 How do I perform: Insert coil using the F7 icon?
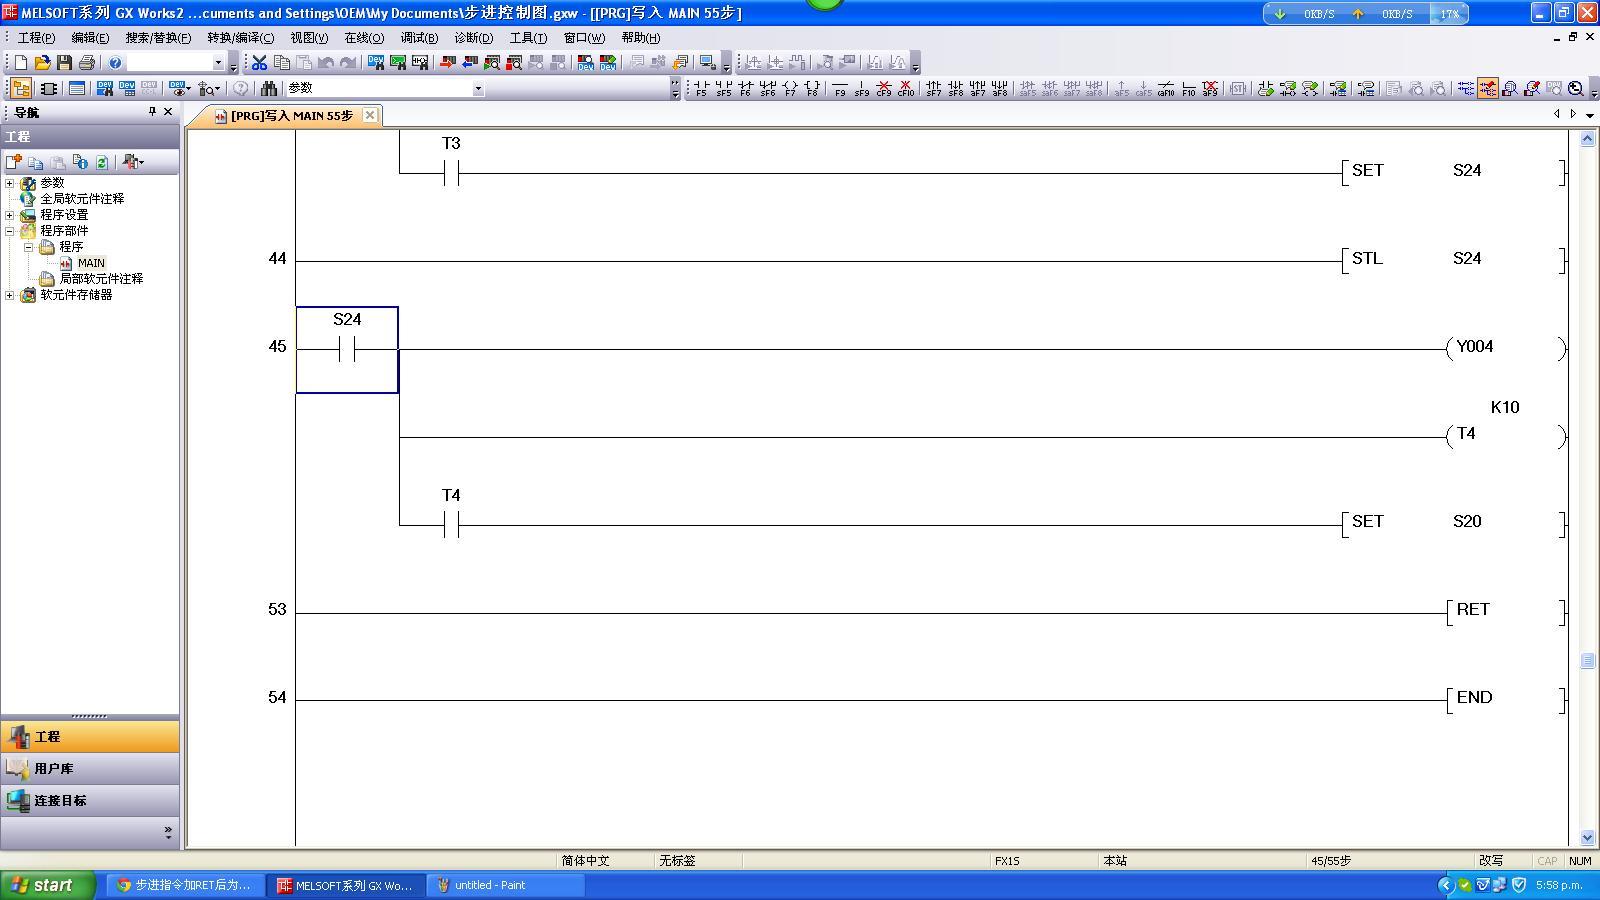[x=790, y=89]
